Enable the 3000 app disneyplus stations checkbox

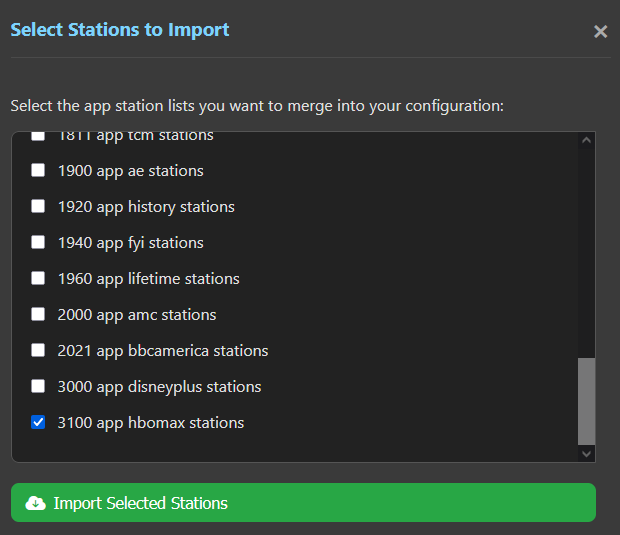(38, 386)
